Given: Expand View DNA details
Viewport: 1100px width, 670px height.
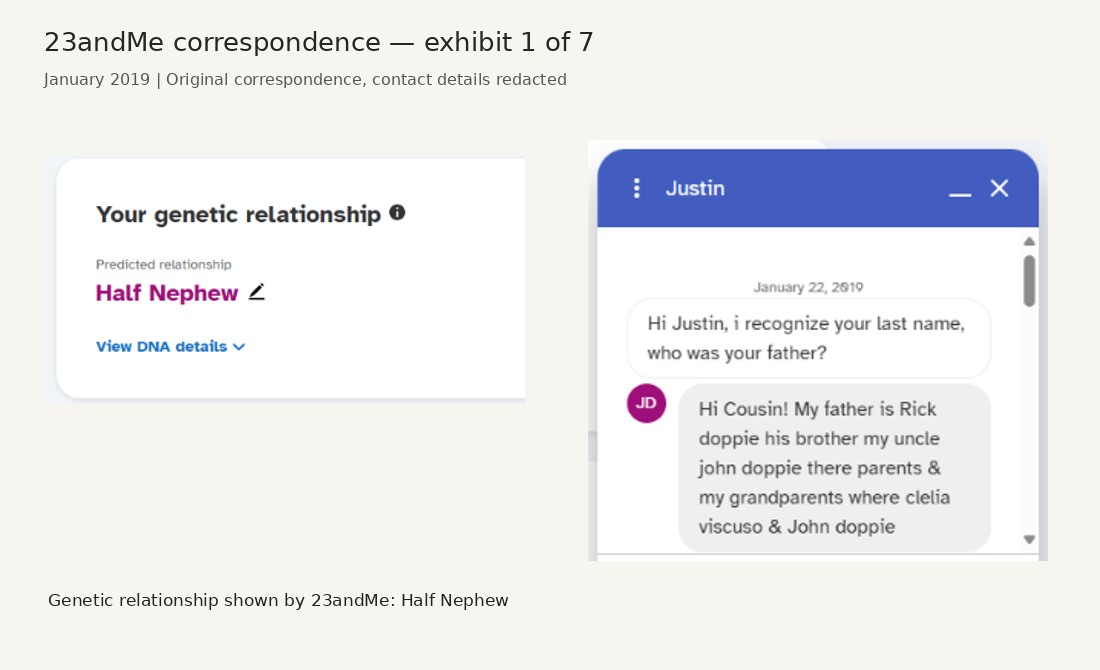Looking at the screenshot, I should pos(170,347).
